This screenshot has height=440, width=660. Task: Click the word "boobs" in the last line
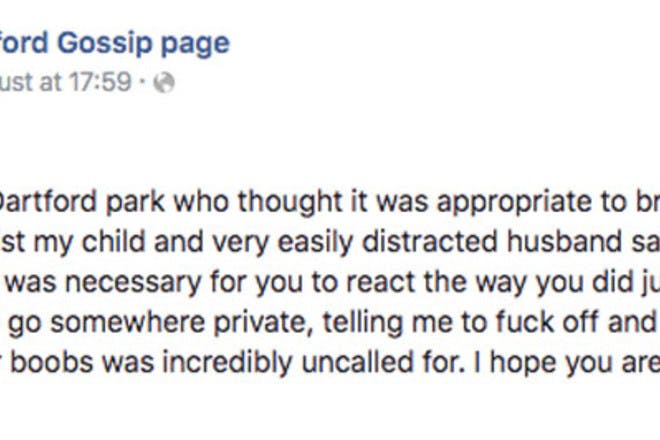pyautogui.click(x=52, y=363)
